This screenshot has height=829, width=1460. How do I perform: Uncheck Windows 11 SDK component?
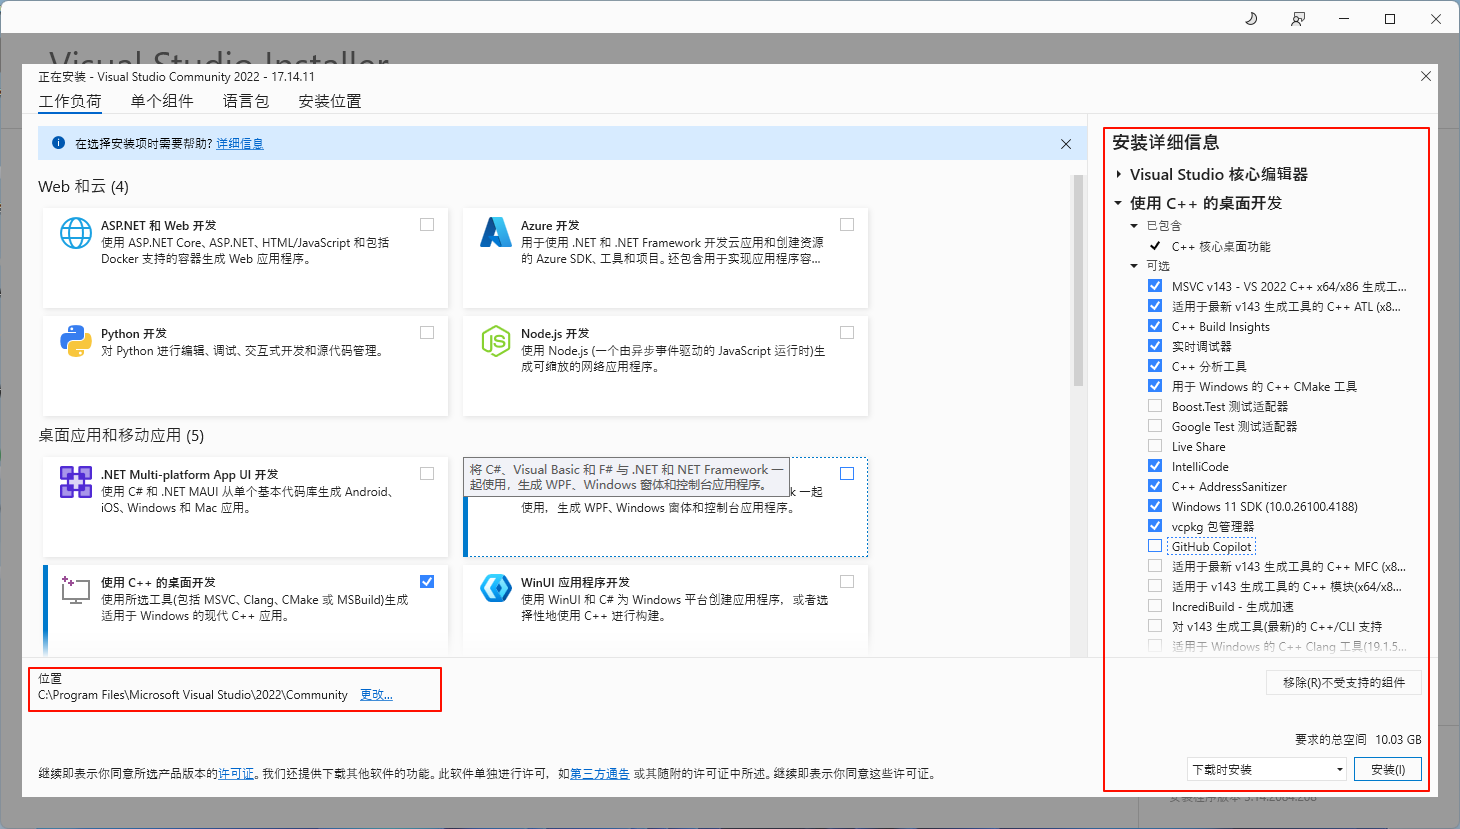pyautogui.click(x=1155, y=506)
